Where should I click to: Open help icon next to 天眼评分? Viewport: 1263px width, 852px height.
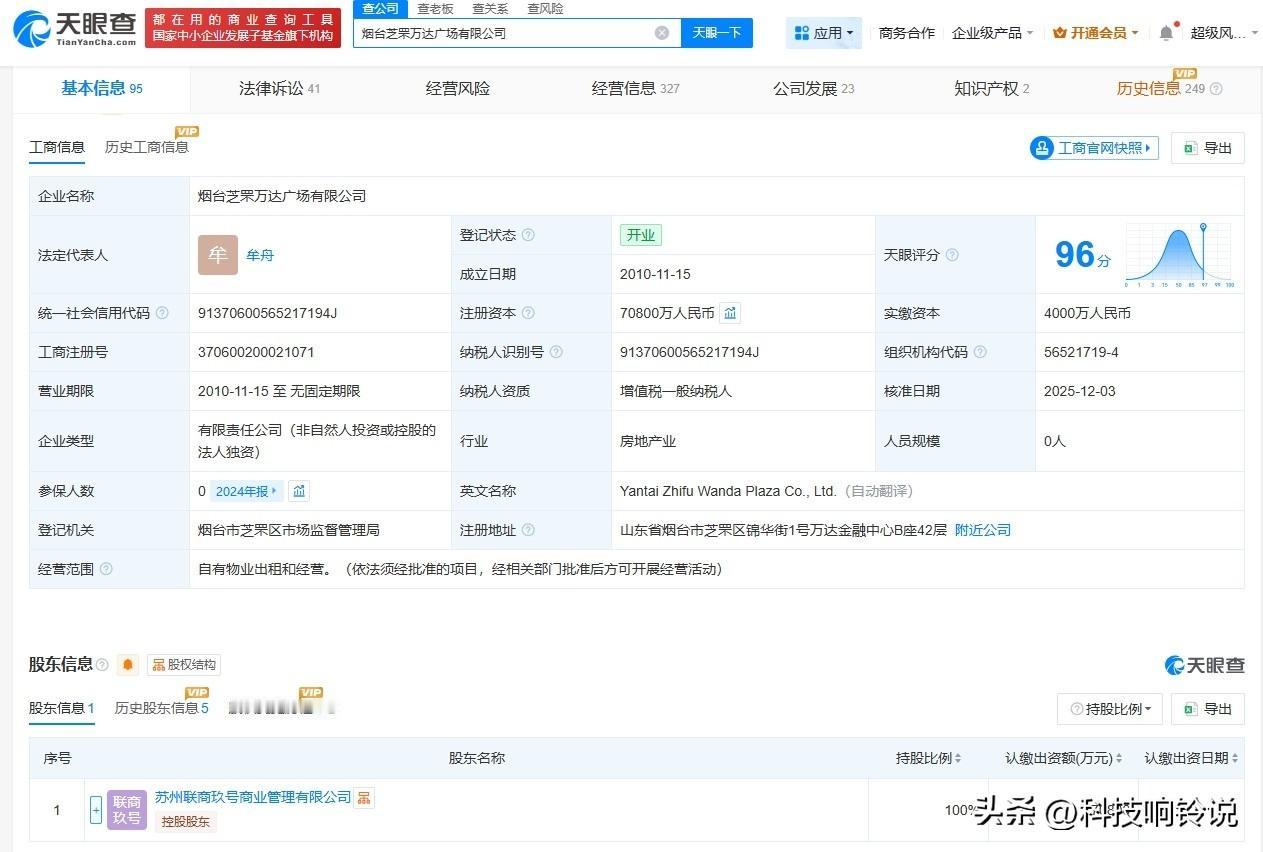pos(951,255)
